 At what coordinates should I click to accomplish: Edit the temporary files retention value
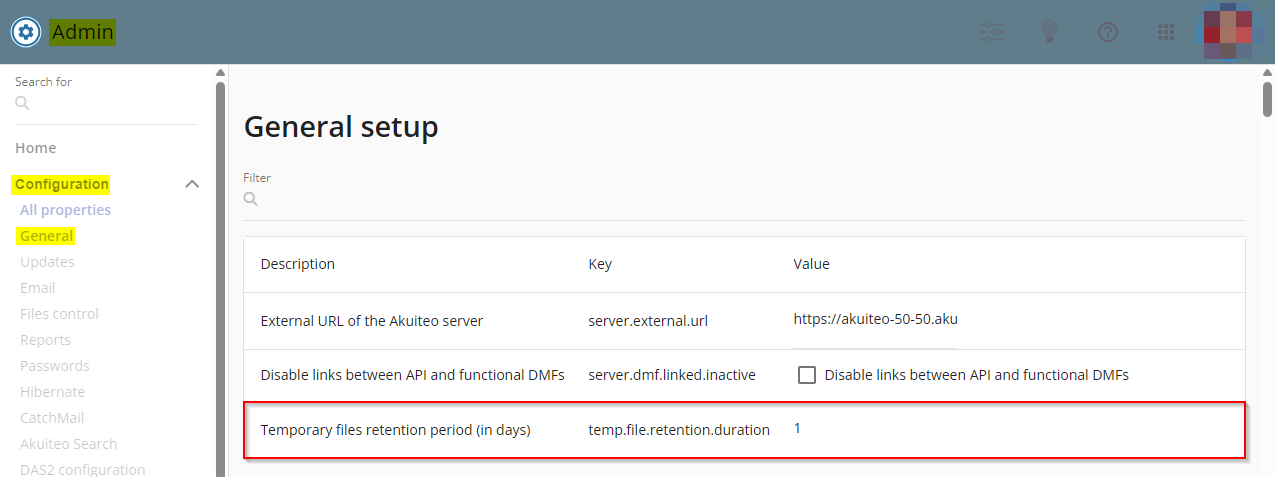(798, 428)
